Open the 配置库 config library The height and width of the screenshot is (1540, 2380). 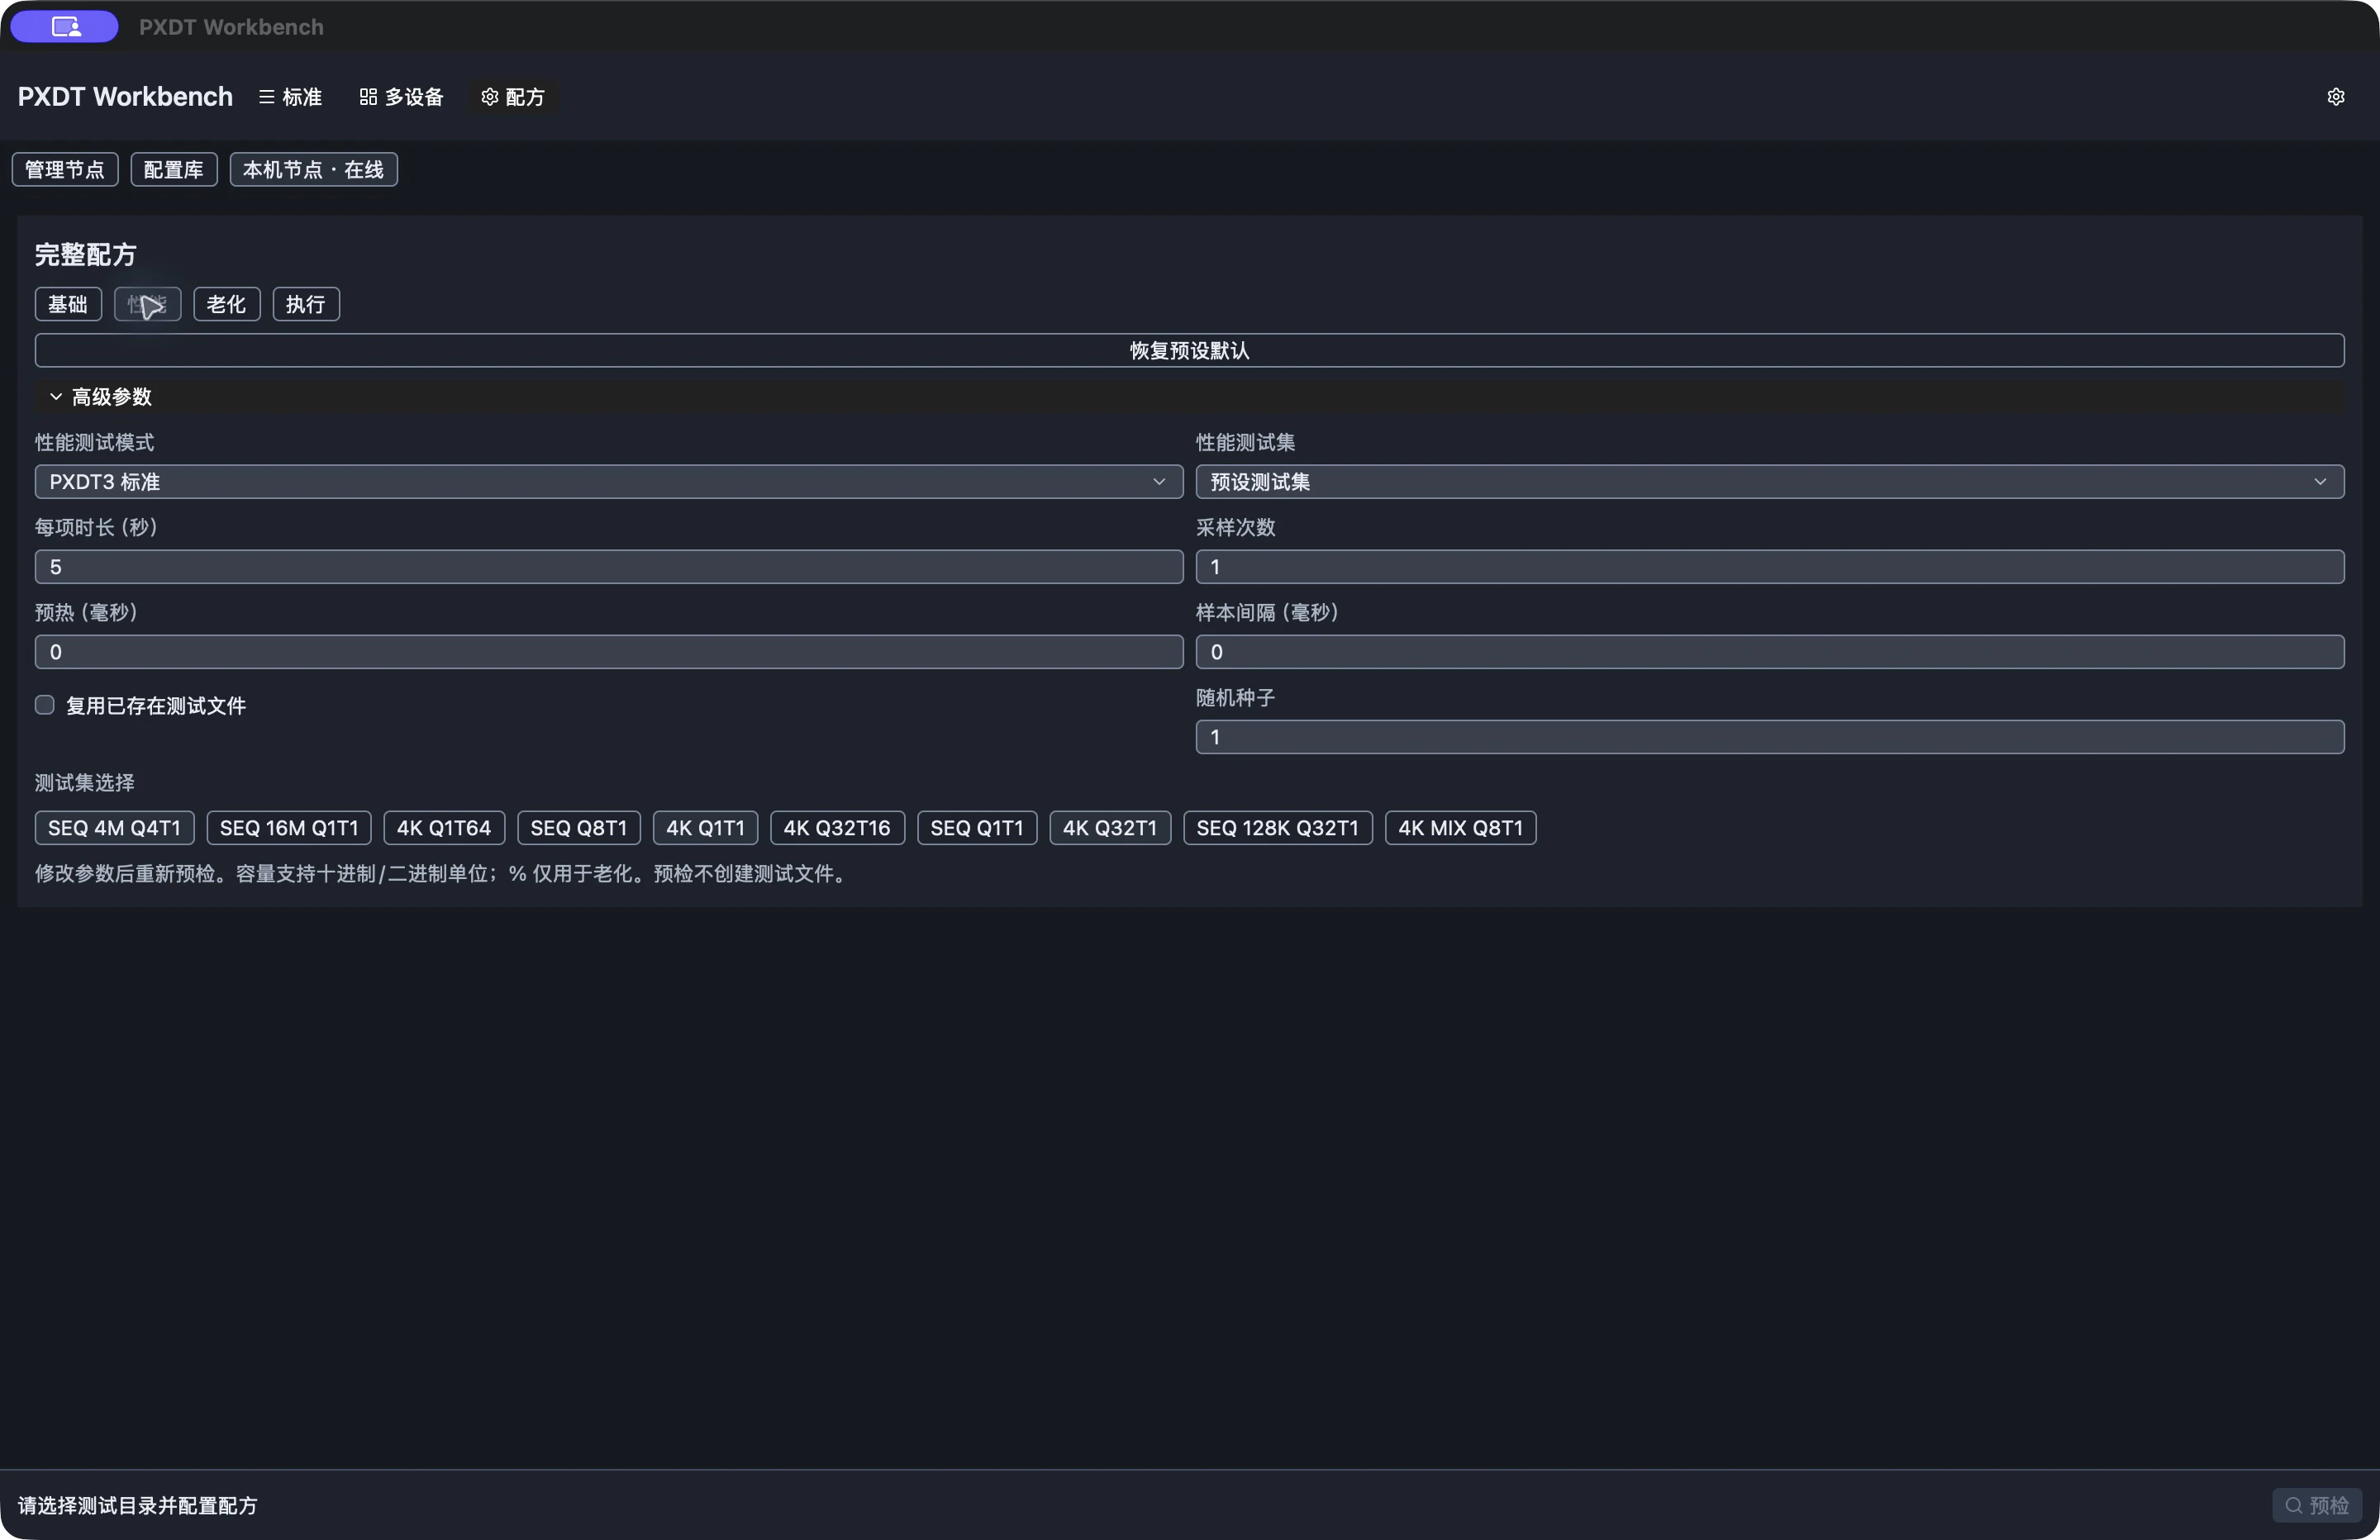click(174, 170)
